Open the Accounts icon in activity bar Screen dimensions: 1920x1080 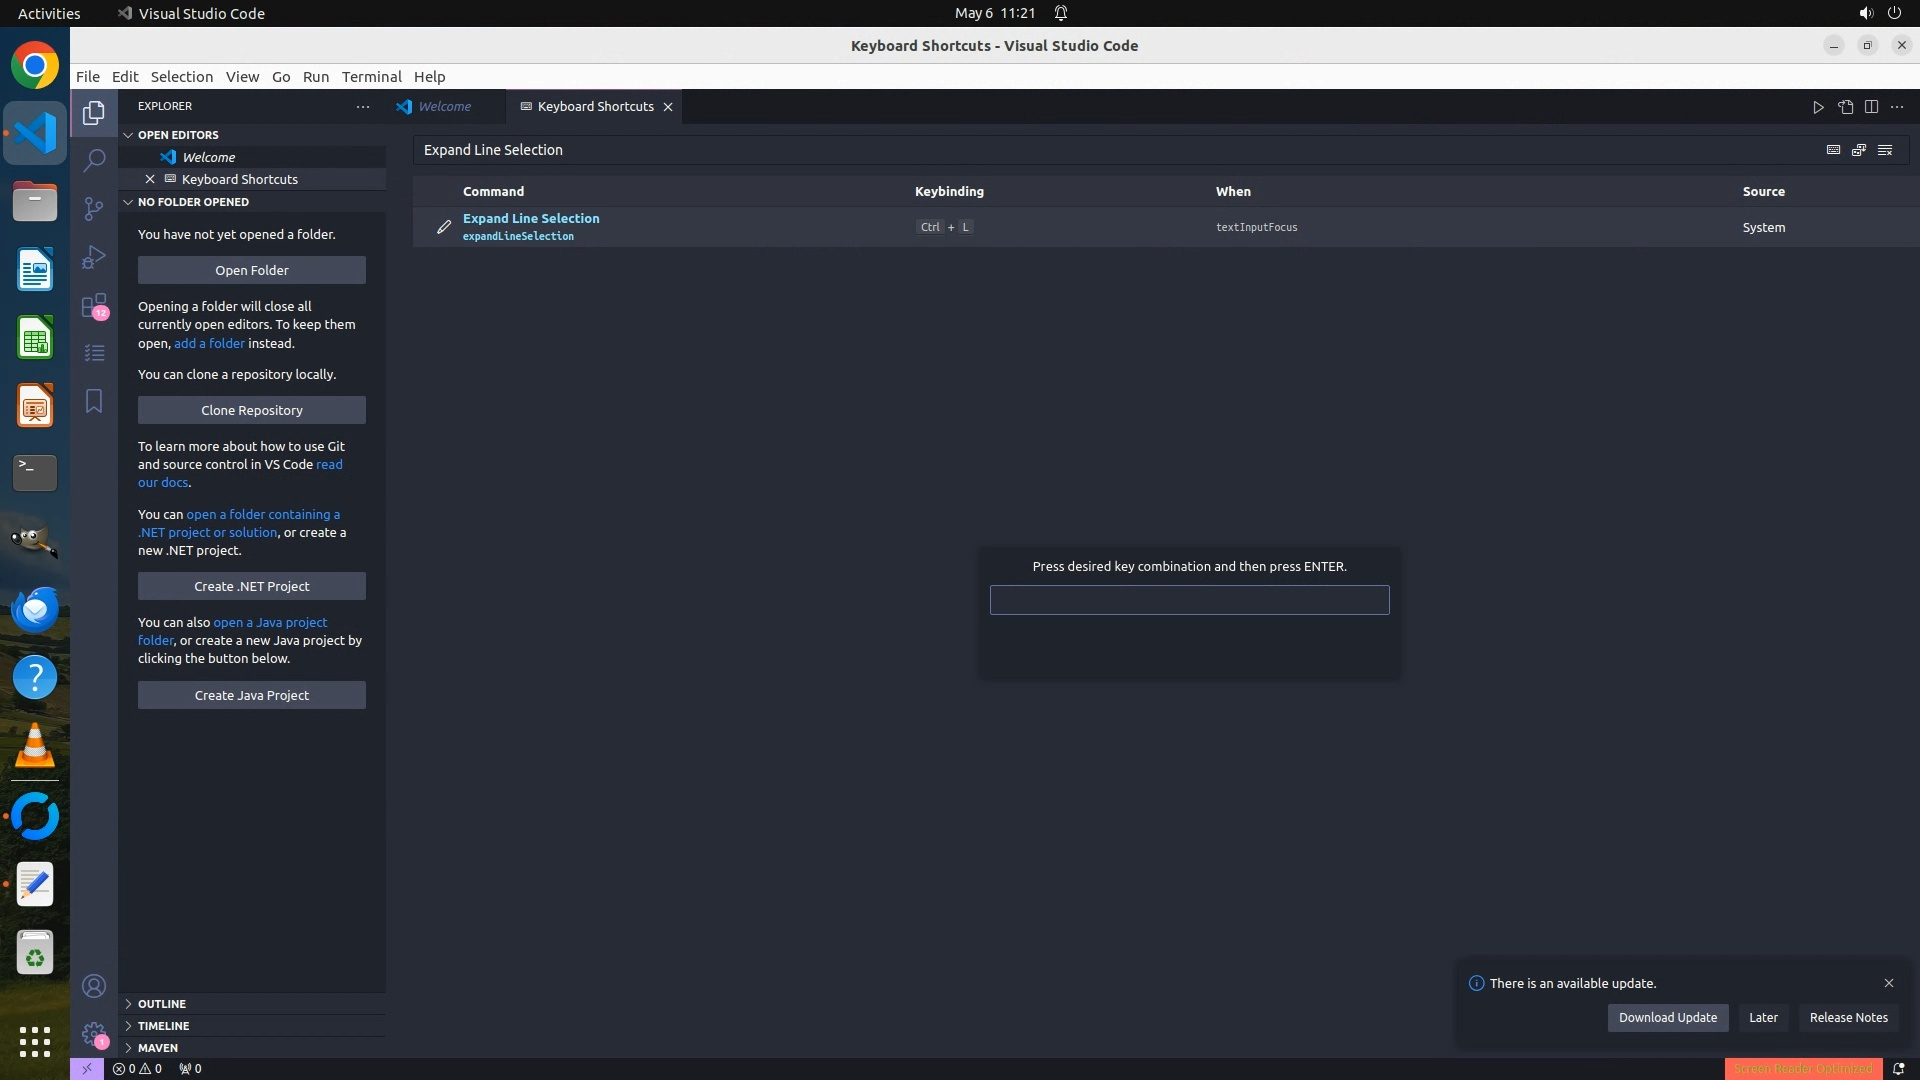[x=94, y=986]
